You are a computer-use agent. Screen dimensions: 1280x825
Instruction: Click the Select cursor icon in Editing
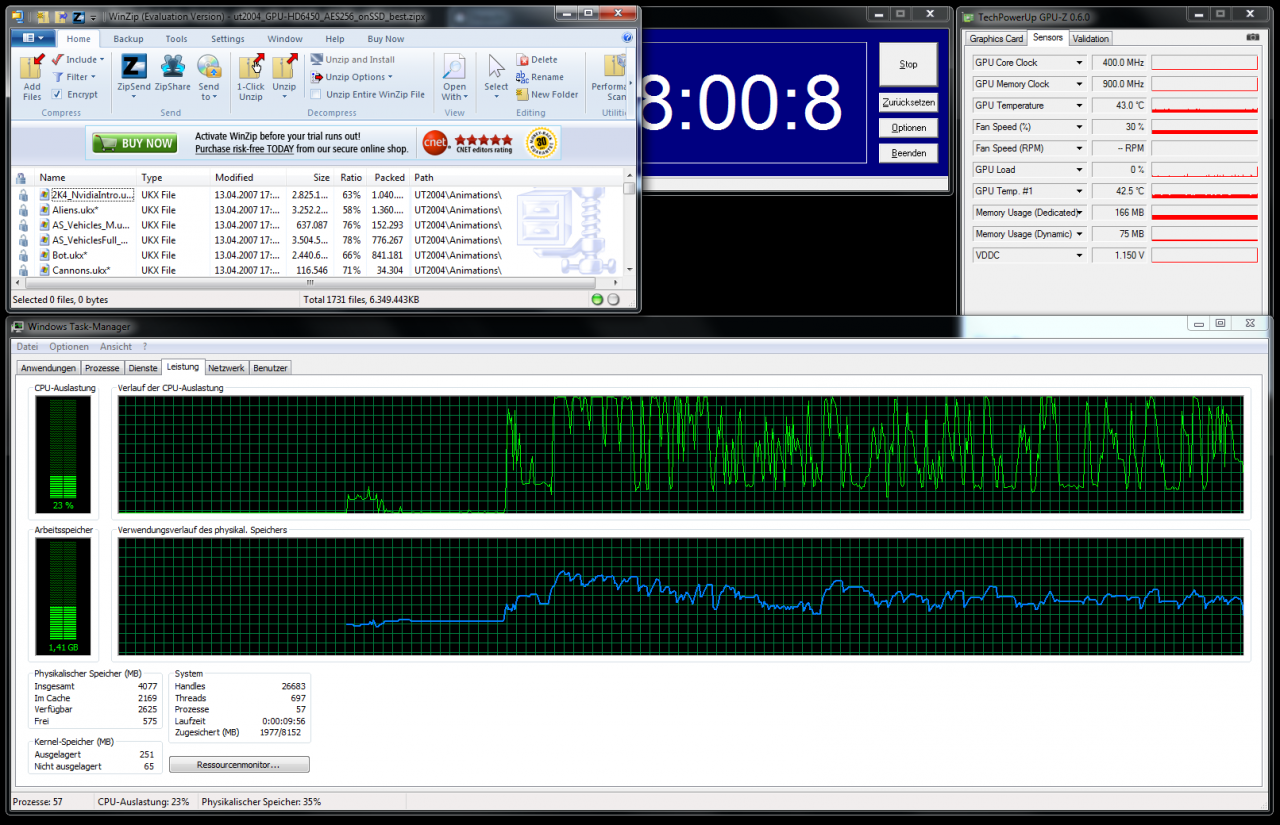(496, 67)
